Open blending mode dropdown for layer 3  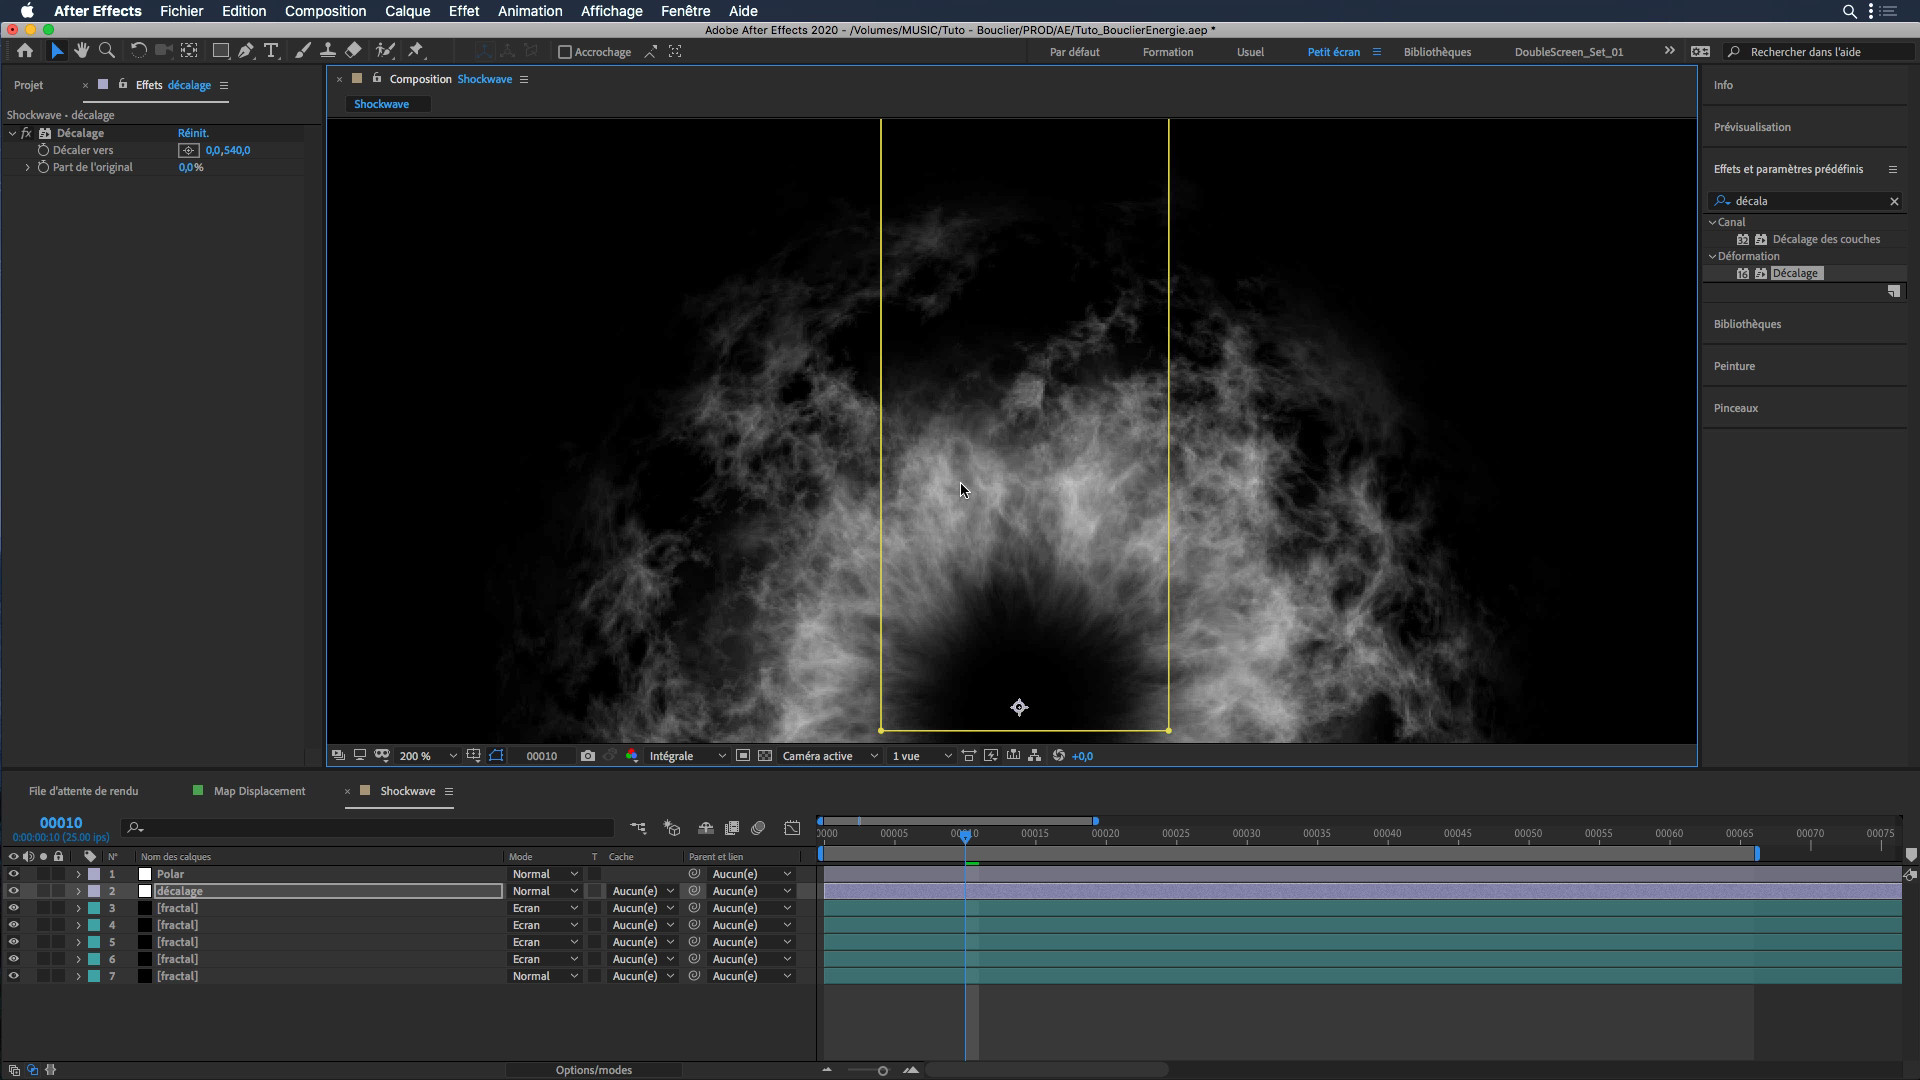(x=545, y=908)
